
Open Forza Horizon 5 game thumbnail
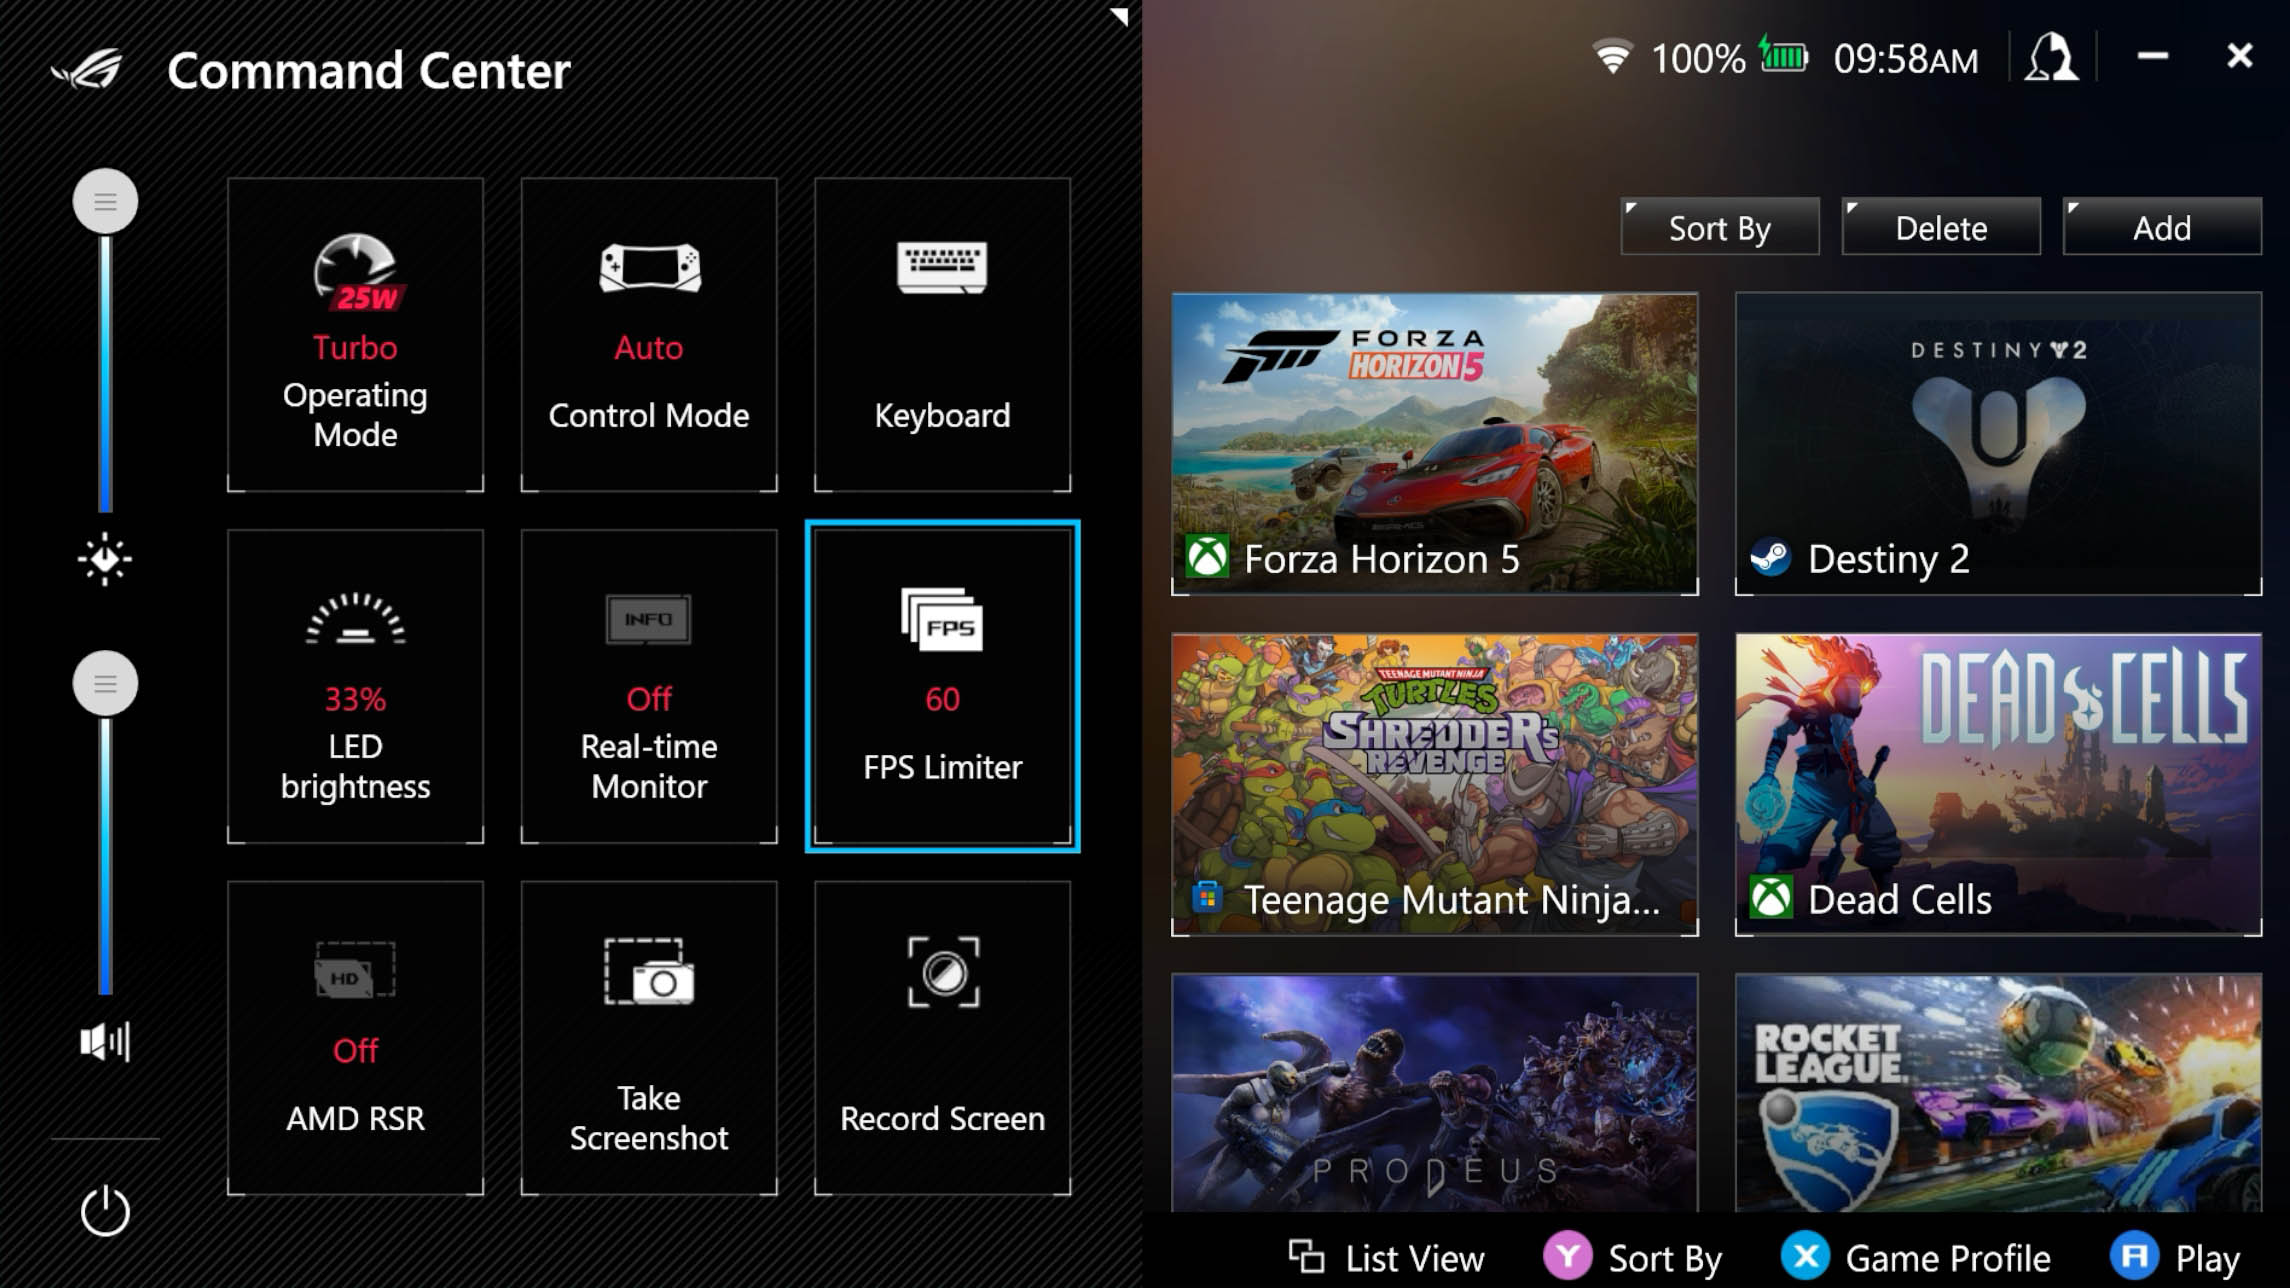tap(1433, 443)
